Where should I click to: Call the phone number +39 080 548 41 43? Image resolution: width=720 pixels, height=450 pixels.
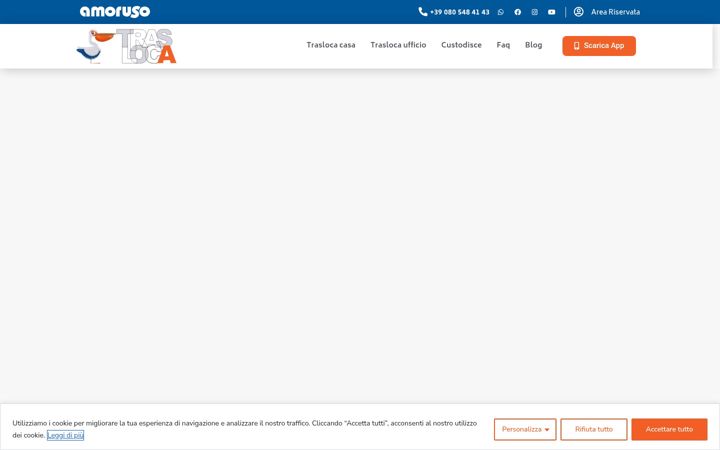pos(454,12)
